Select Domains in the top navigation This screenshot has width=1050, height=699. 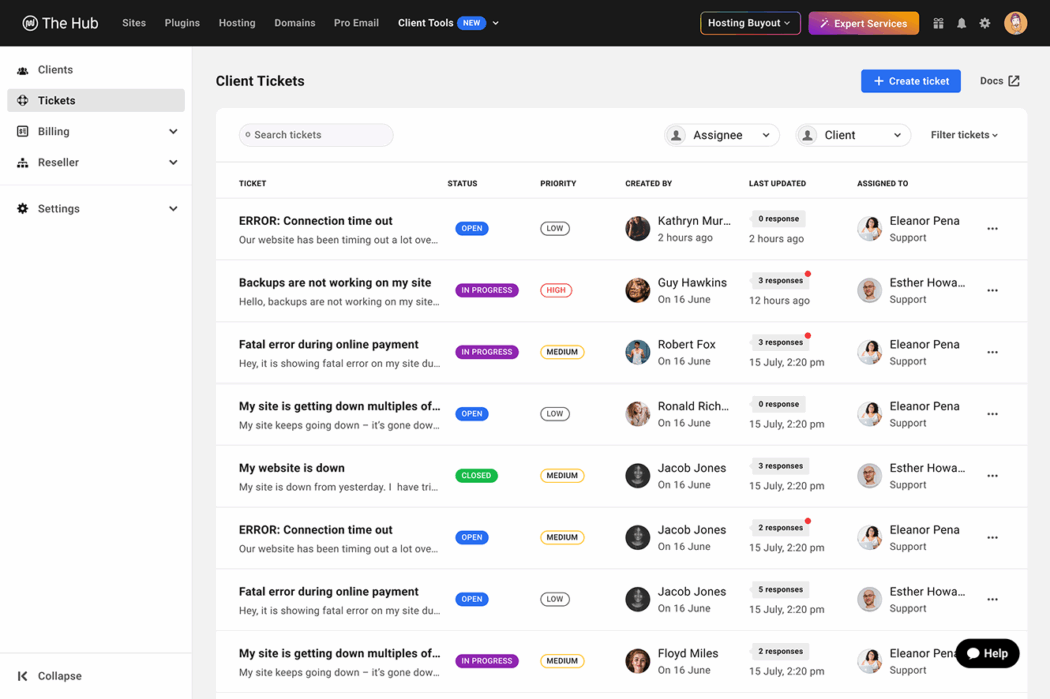pyautogui.click(x=294, y=22)
